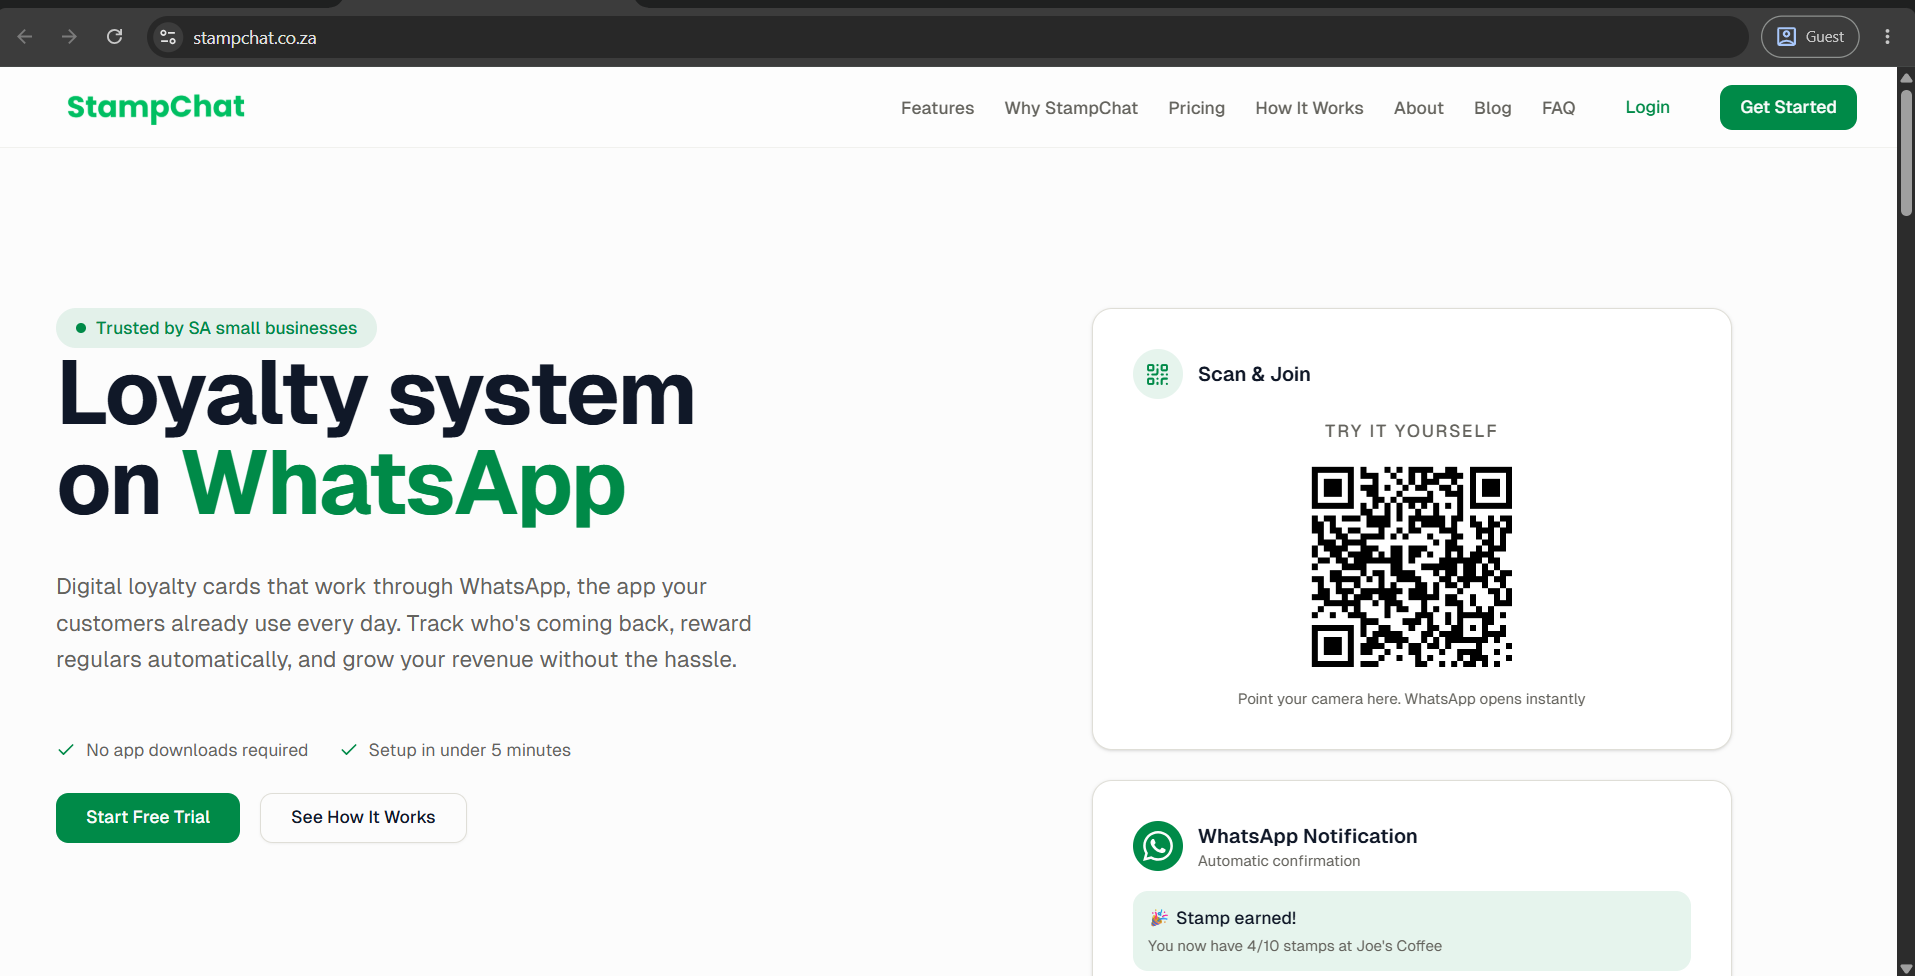Open the browser three-dot menu

click(1887, 37)
